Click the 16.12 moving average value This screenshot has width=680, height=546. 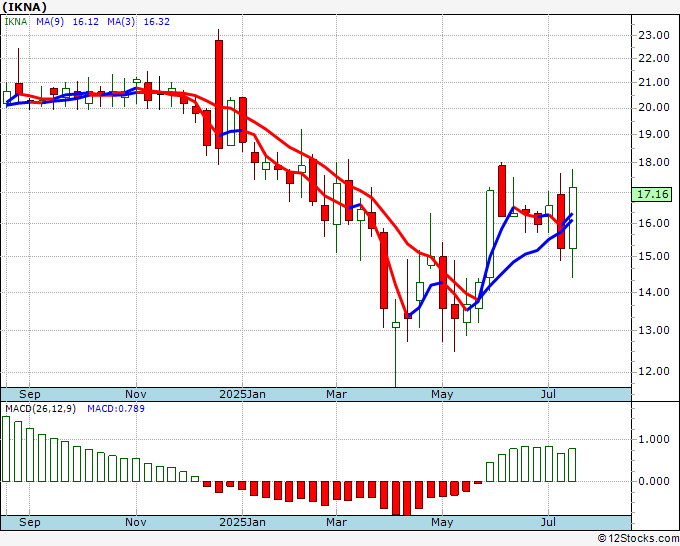[85, 22]
